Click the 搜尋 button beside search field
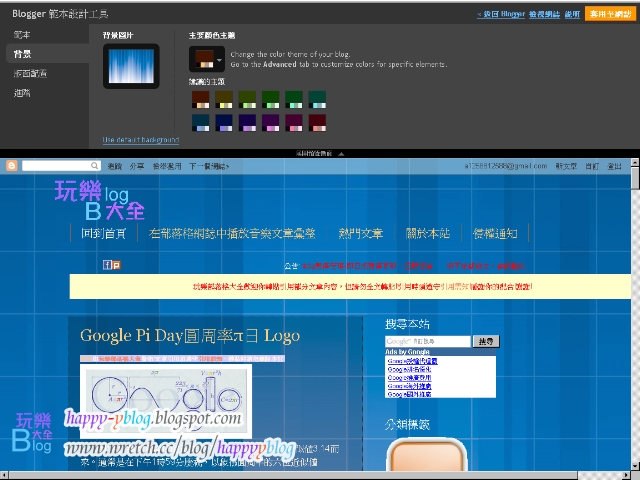 click(x=486, y=341)
